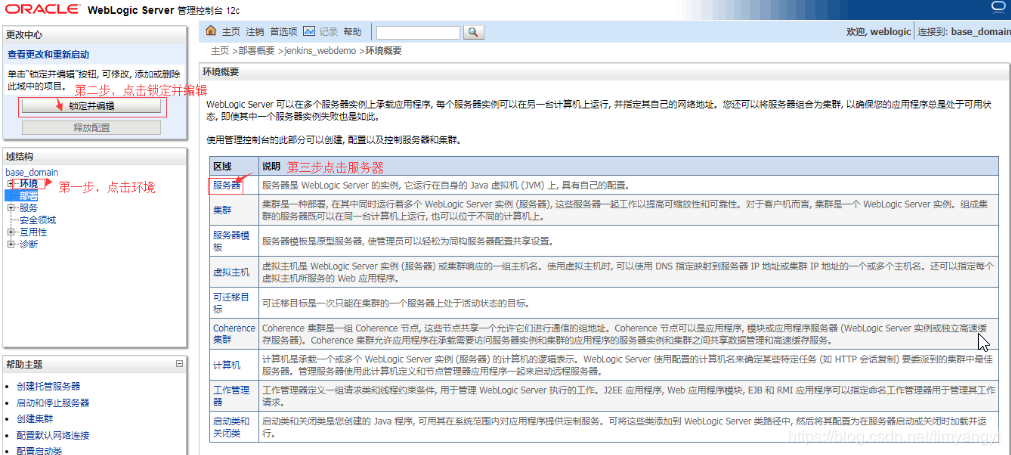
Task: Open the 可迁移目标 link
Action: [231, 303]
